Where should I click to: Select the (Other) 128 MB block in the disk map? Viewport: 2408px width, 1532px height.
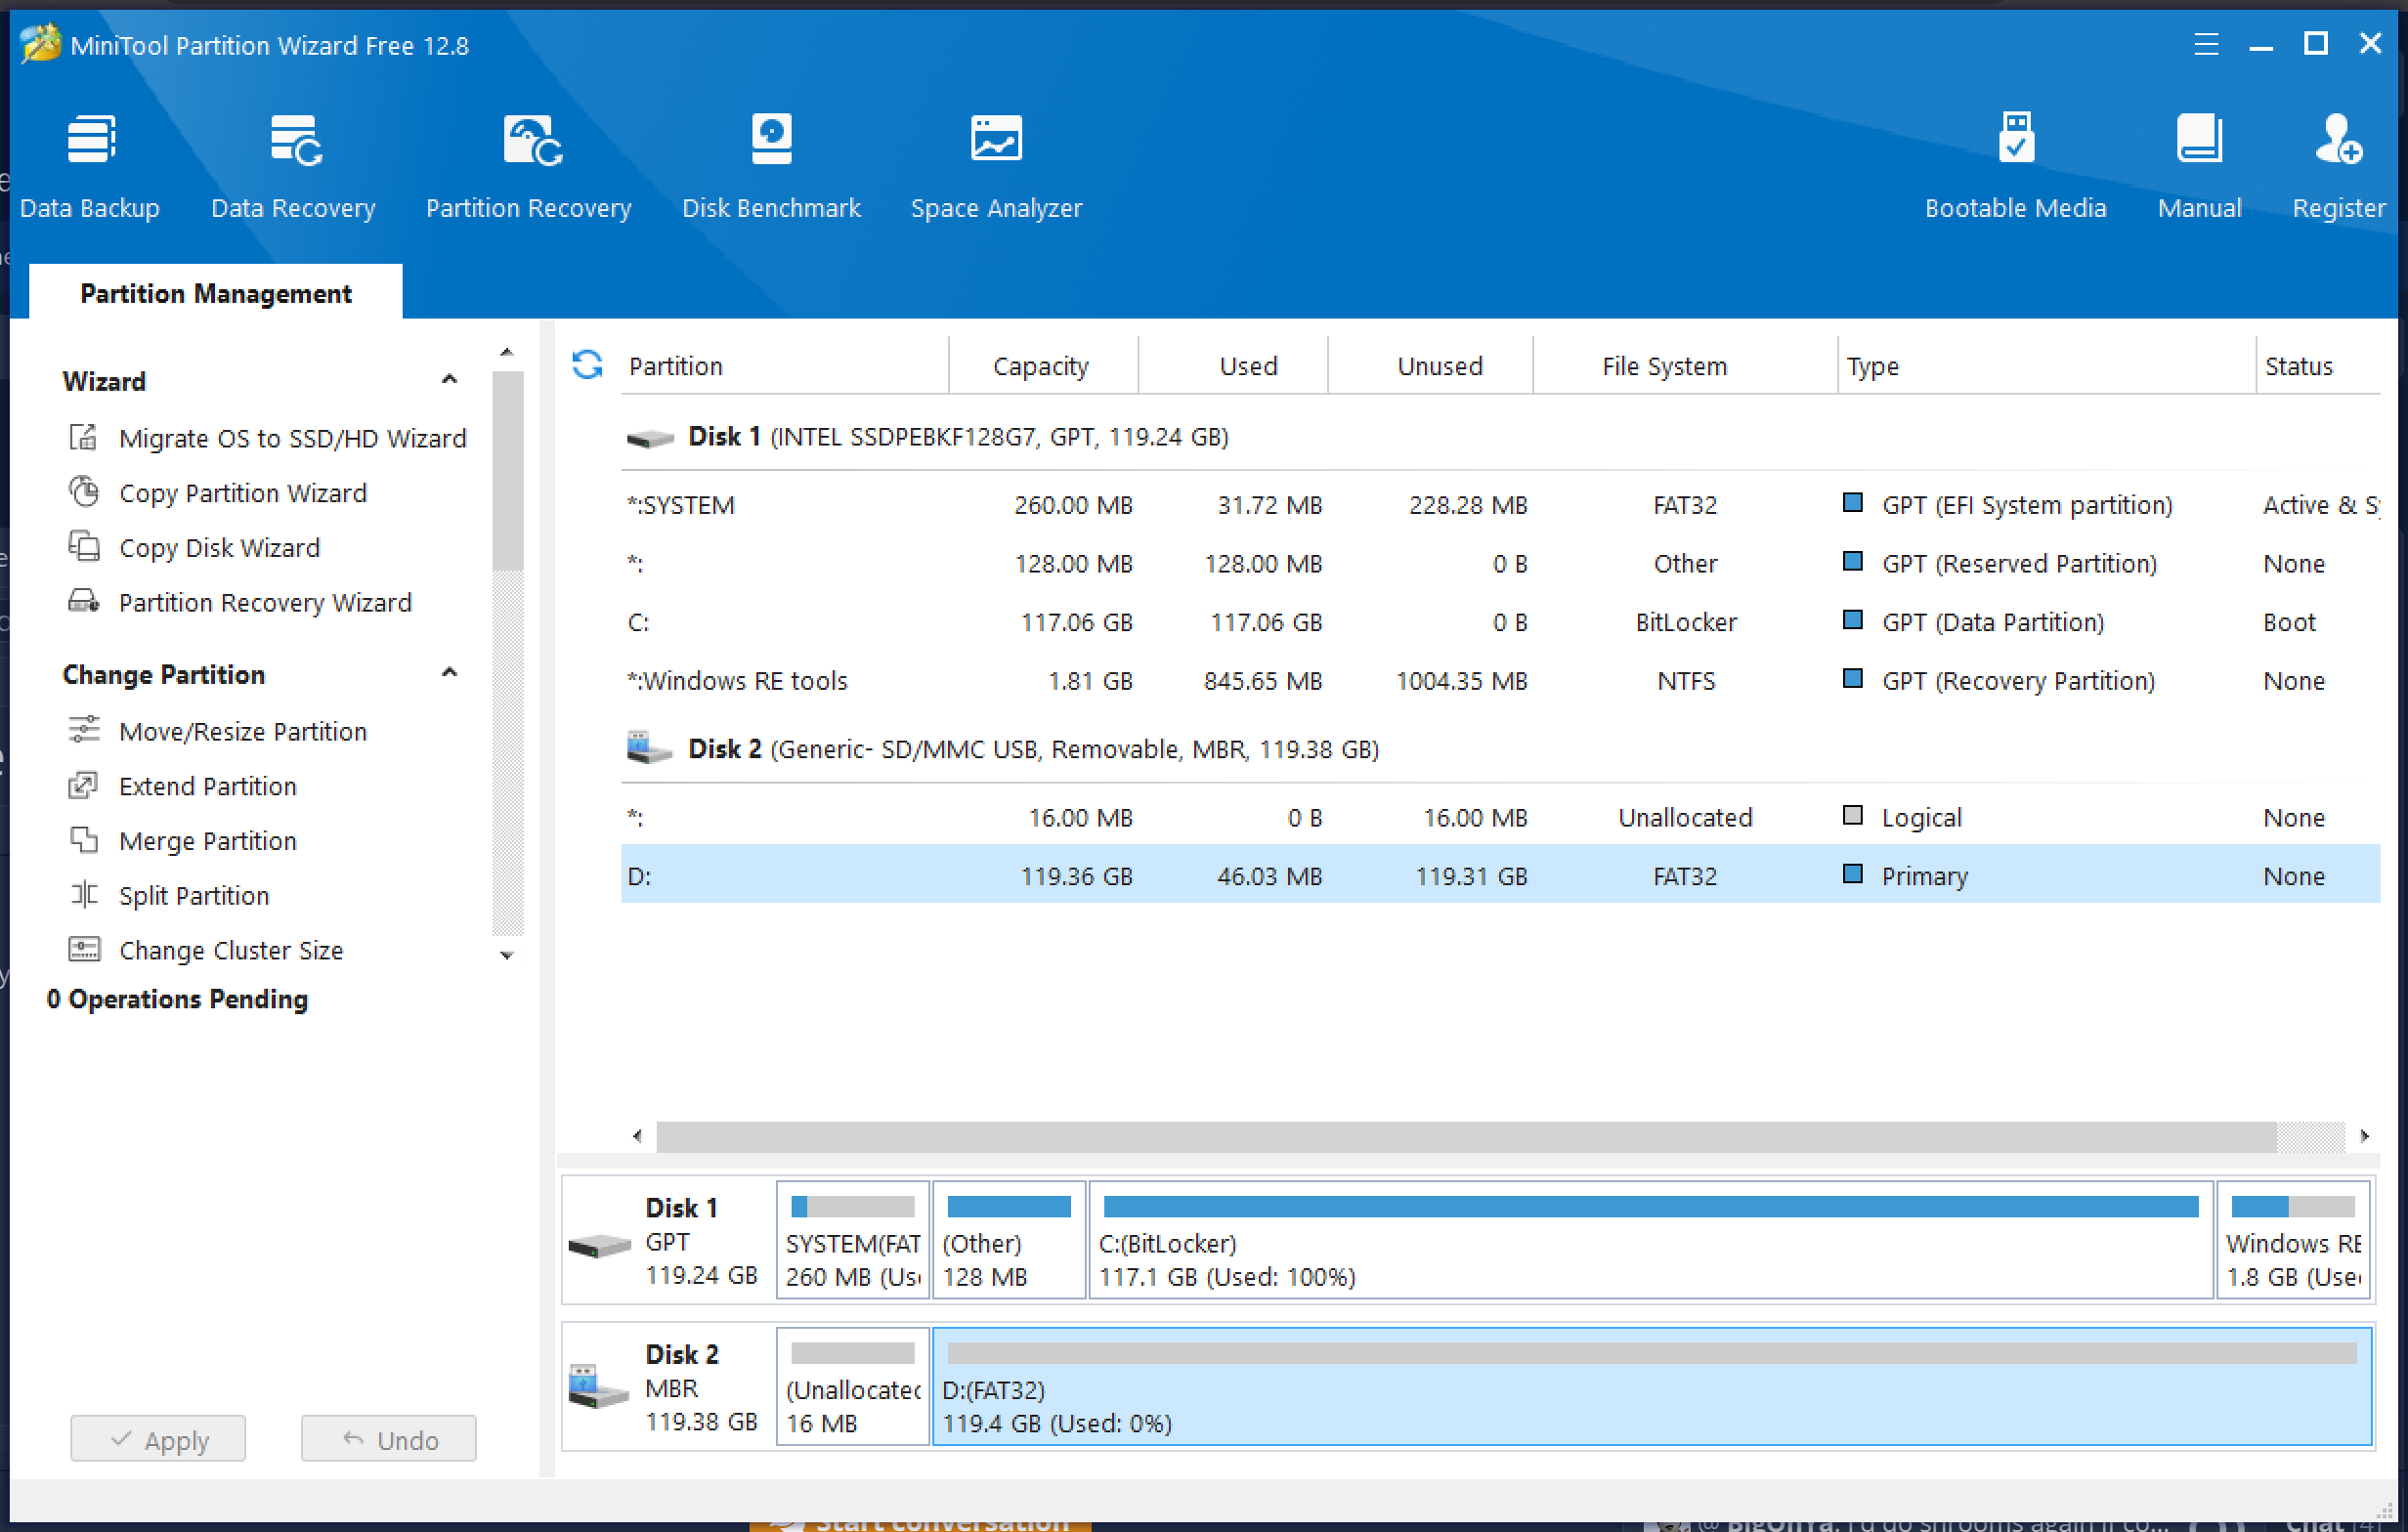1009,1240
